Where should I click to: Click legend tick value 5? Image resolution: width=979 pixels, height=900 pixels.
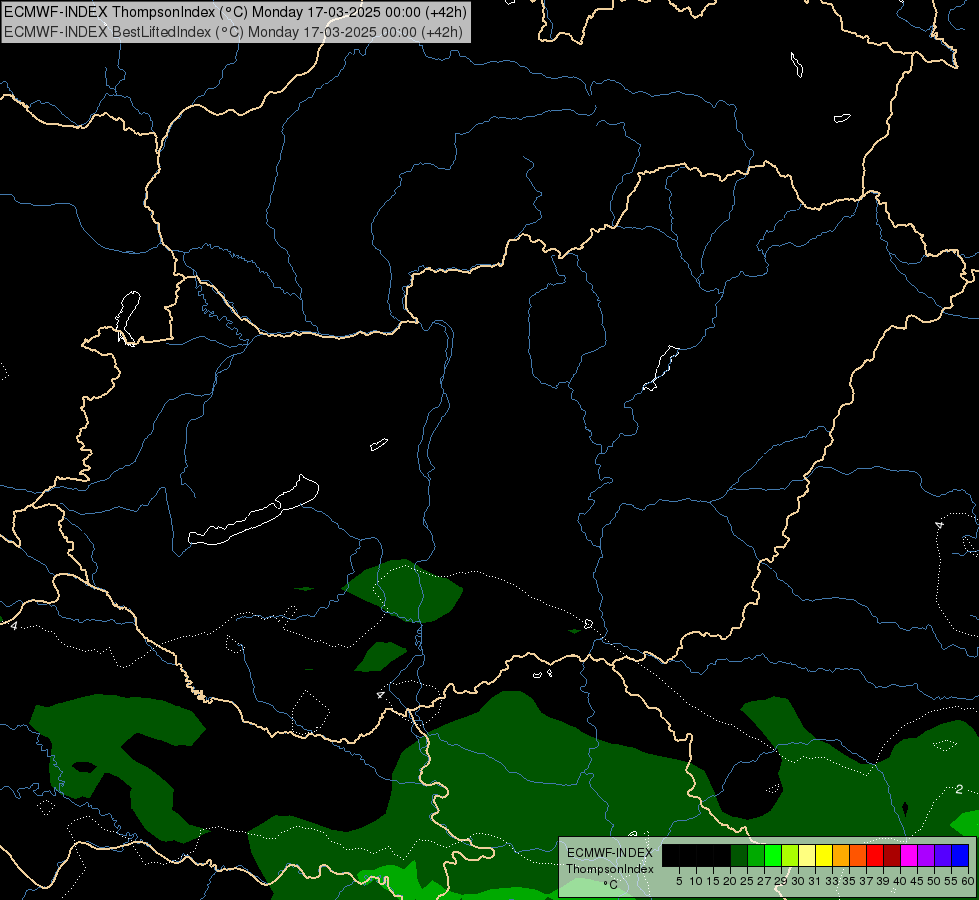tap(679, 881)
